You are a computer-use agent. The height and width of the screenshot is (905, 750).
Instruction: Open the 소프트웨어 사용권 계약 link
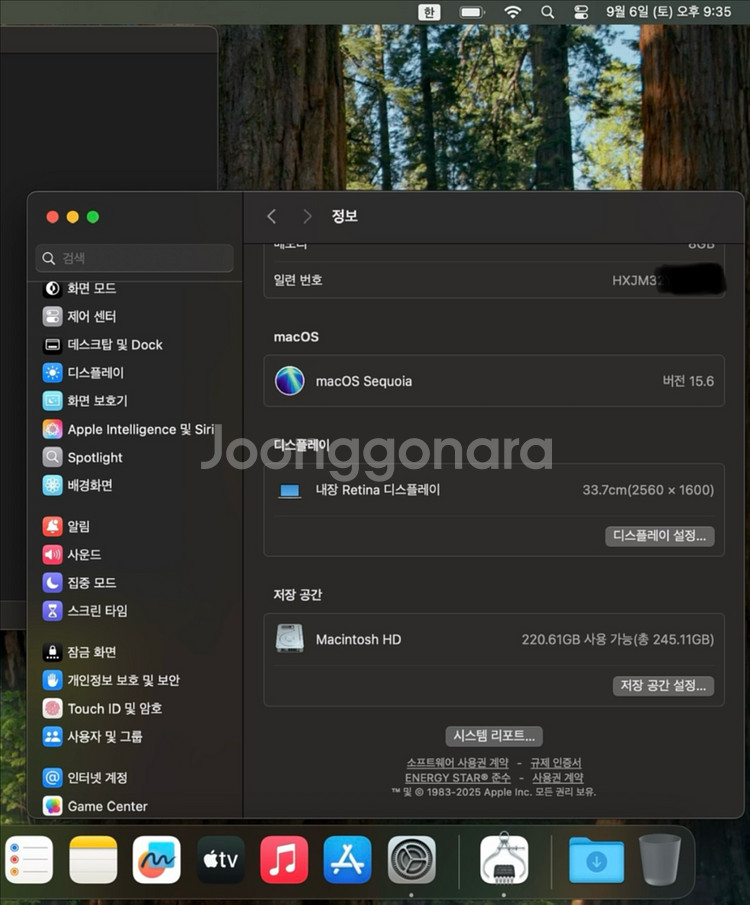458,763
